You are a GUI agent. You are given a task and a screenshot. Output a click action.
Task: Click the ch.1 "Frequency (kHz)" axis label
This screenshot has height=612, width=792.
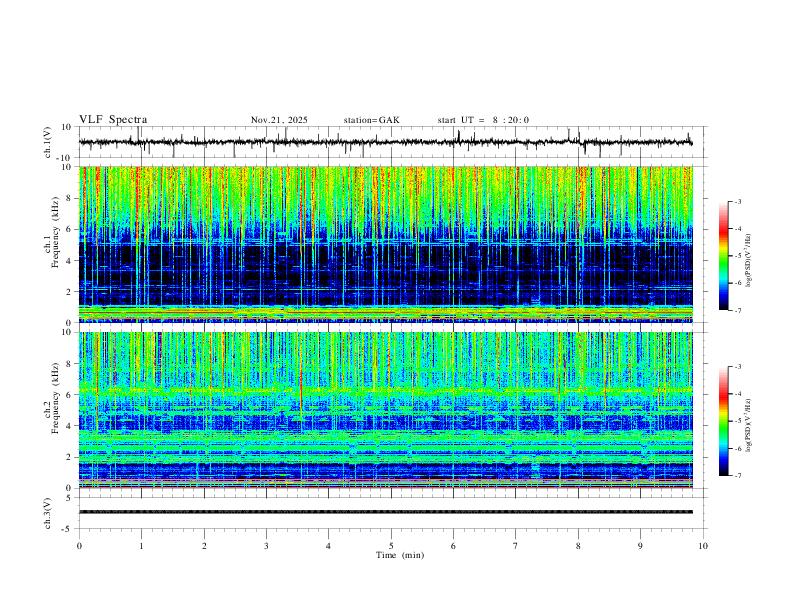[x=55, y=233]
